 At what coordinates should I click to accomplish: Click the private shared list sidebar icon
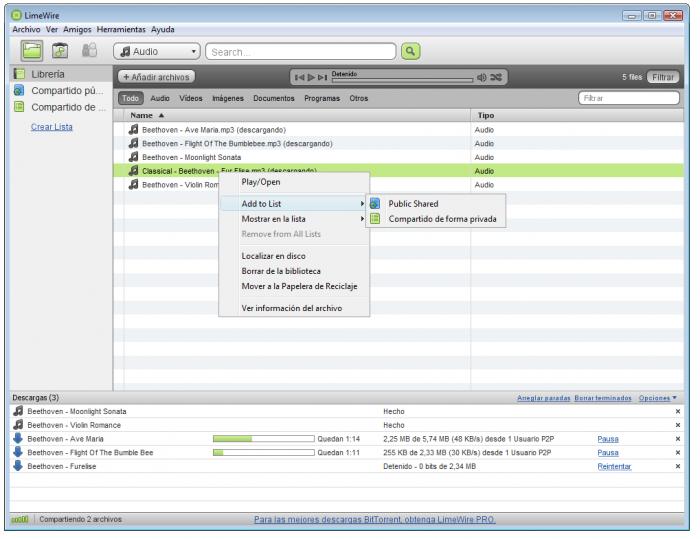(19, 107)
